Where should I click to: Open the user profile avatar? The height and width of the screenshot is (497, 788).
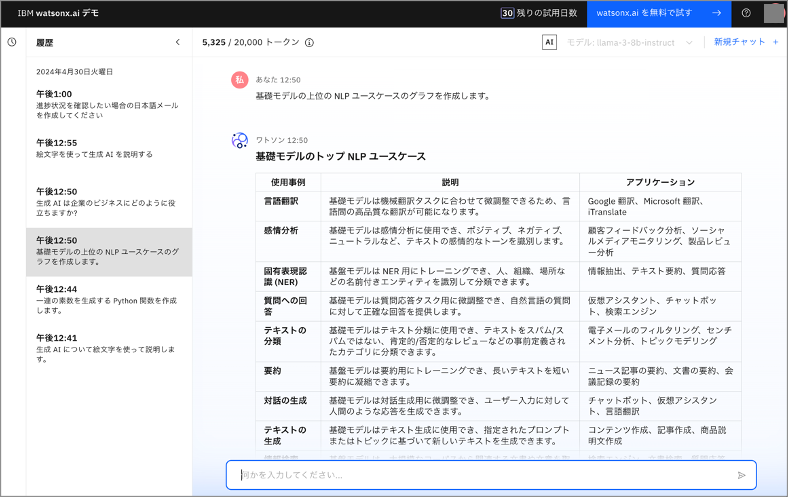[x=773, y=13]
